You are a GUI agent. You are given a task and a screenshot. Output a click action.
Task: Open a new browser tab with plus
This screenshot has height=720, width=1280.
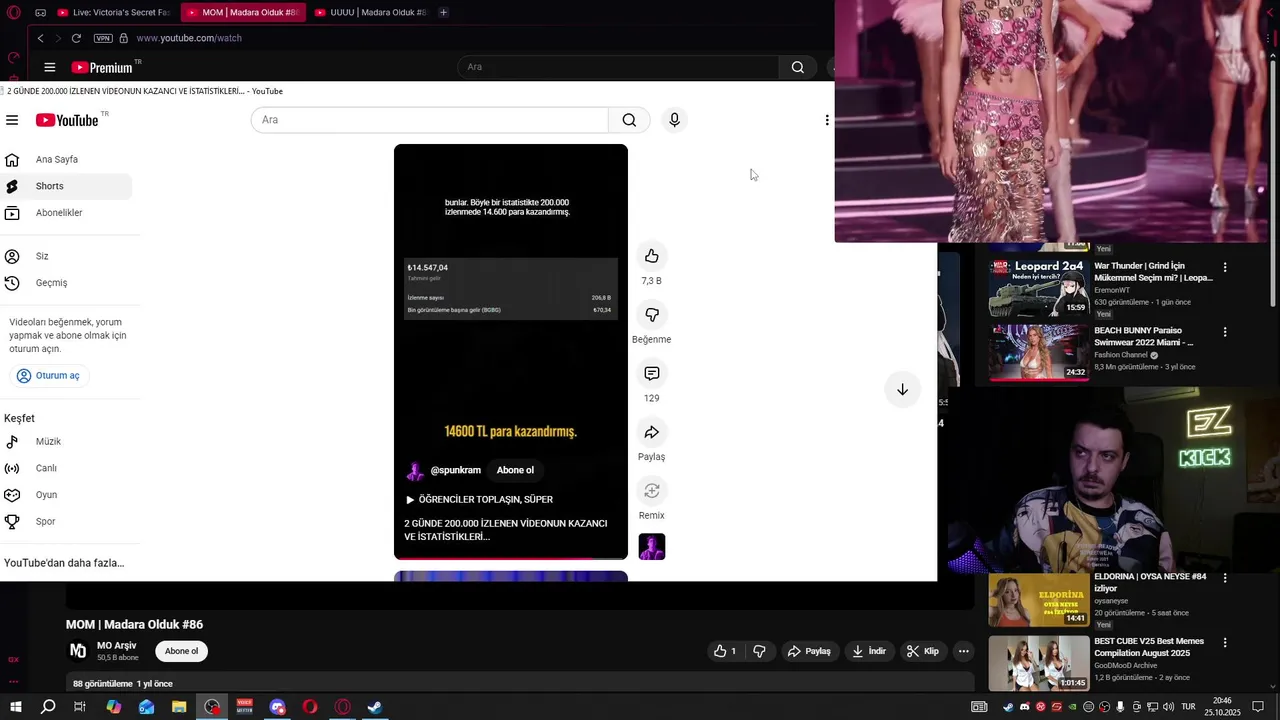point(443,12)
